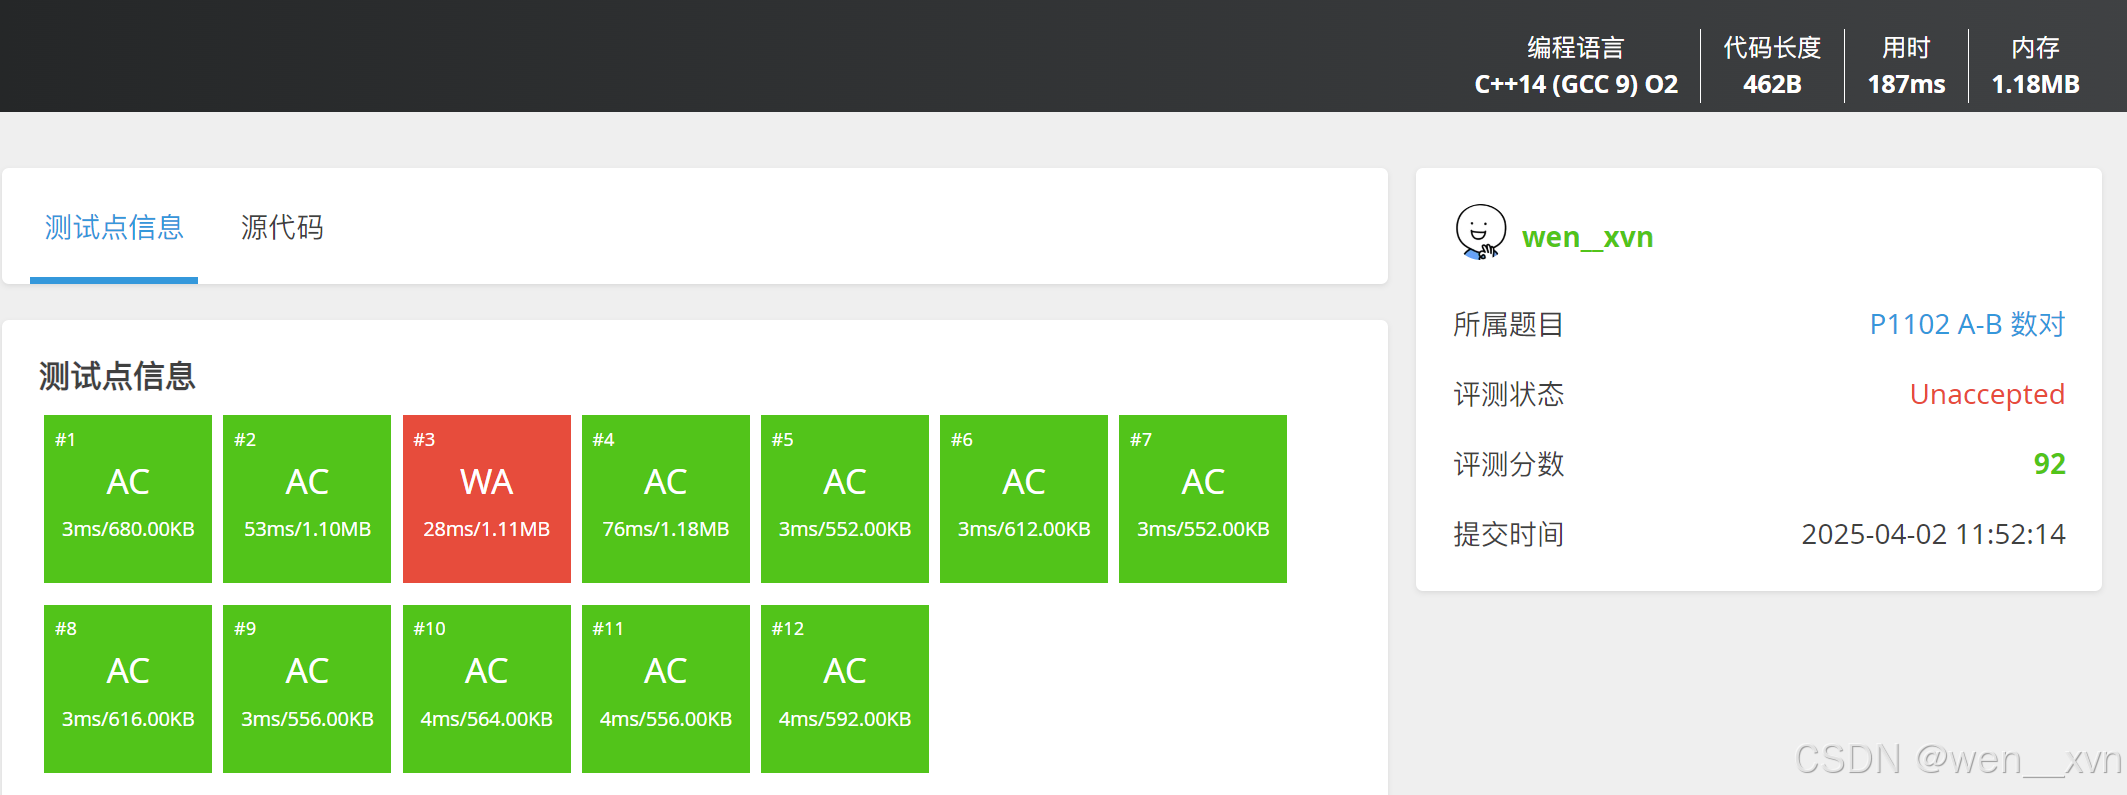Screen dimensions: 2127x795
Task: Click the 测试点信息 section heading
Action: (117, 376)
